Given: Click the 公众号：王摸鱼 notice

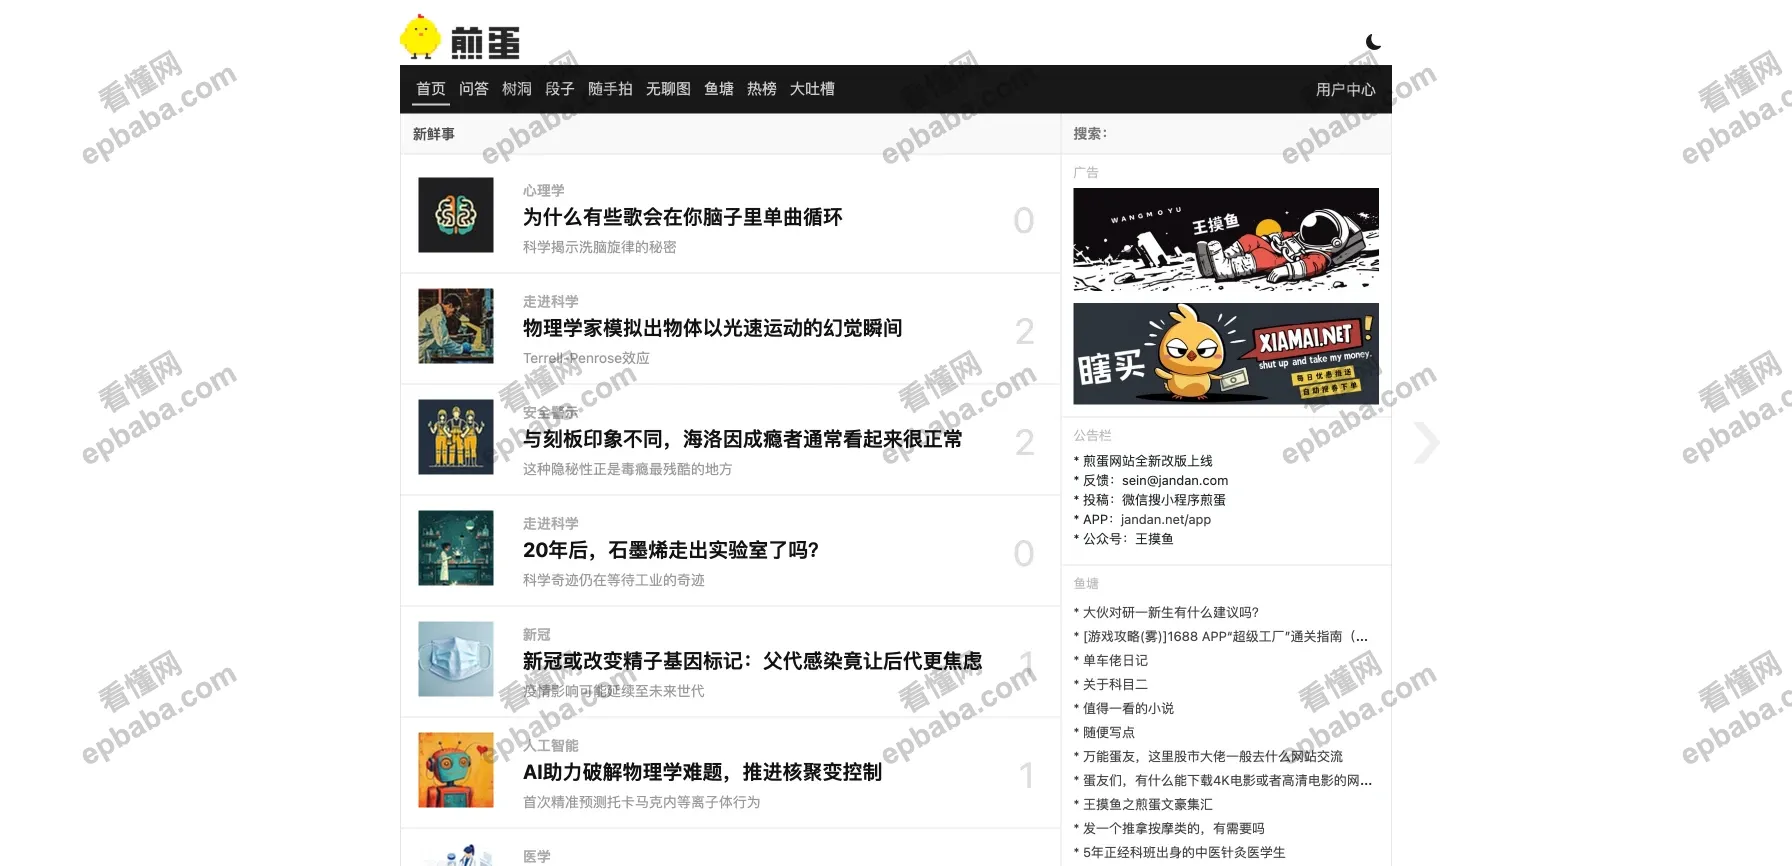Looking at the screenshot, I should pyautogui.click(x=1128, y=539).
